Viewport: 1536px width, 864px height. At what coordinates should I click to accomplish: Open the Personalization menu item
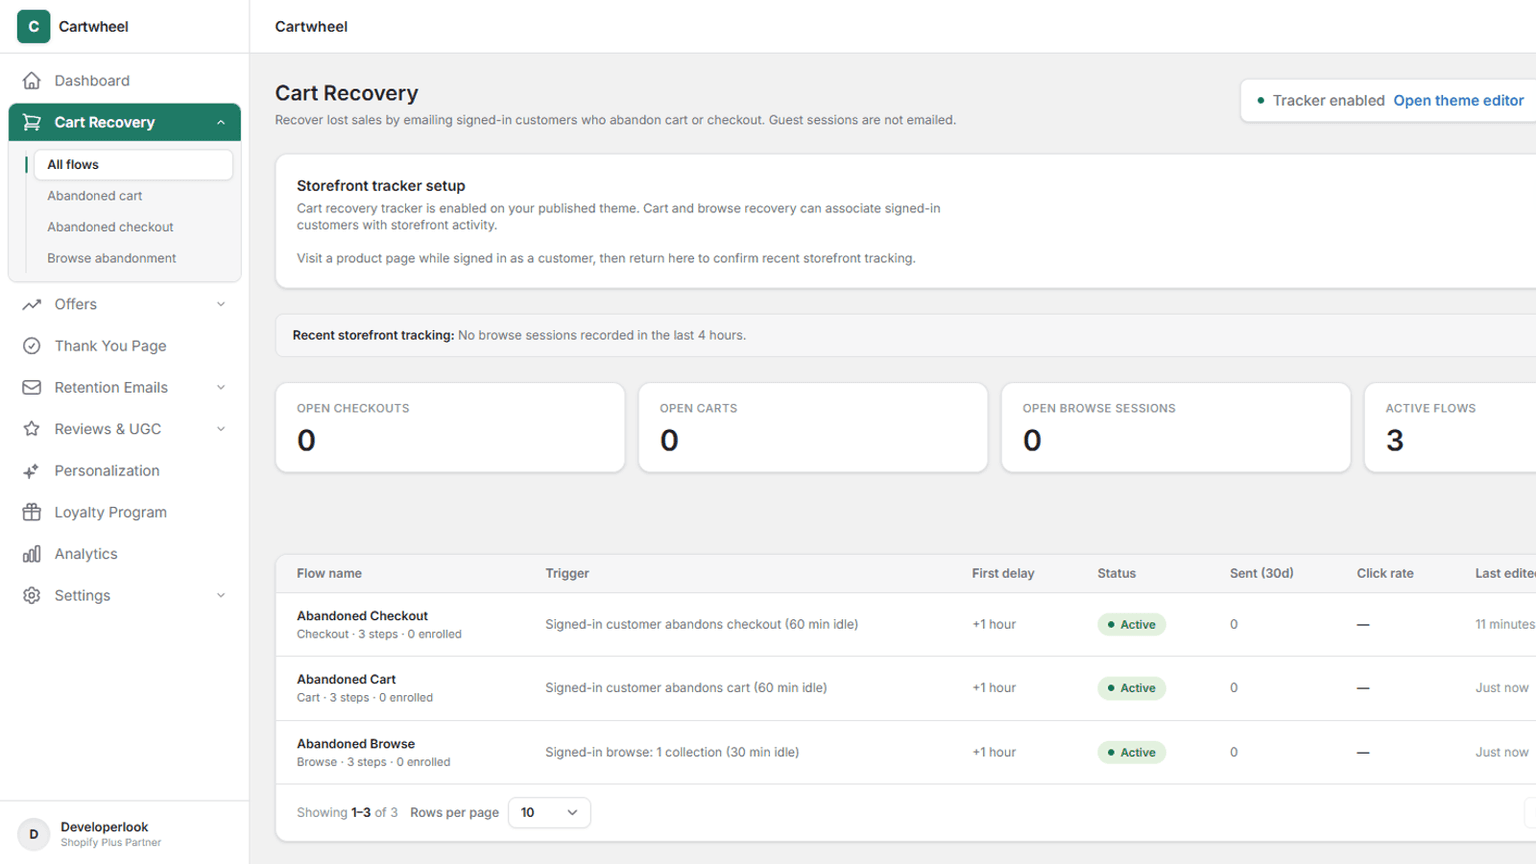pyautogui.click(x=125, y=471)
